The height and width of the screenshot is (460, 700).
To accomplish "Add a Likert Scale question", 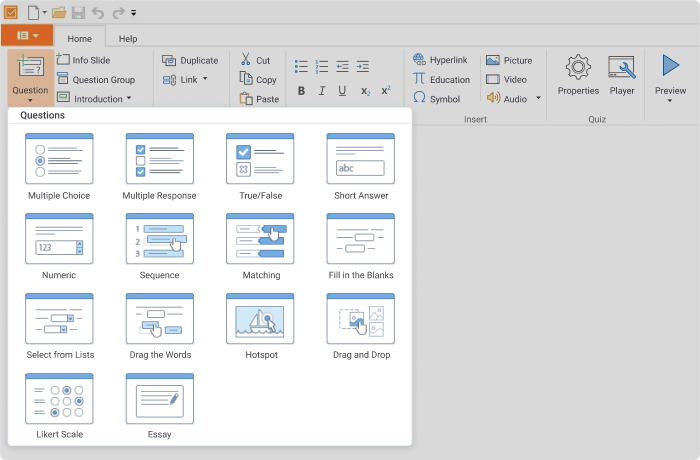I will click(59, 406).
